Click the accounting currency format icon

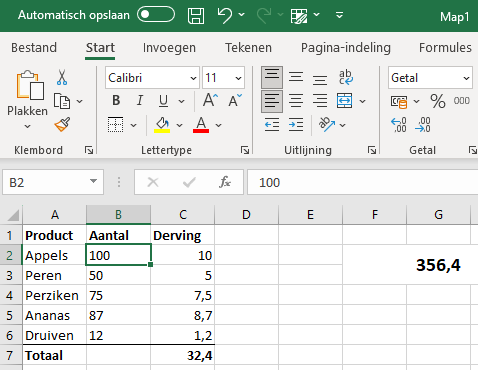click(399, 101)
